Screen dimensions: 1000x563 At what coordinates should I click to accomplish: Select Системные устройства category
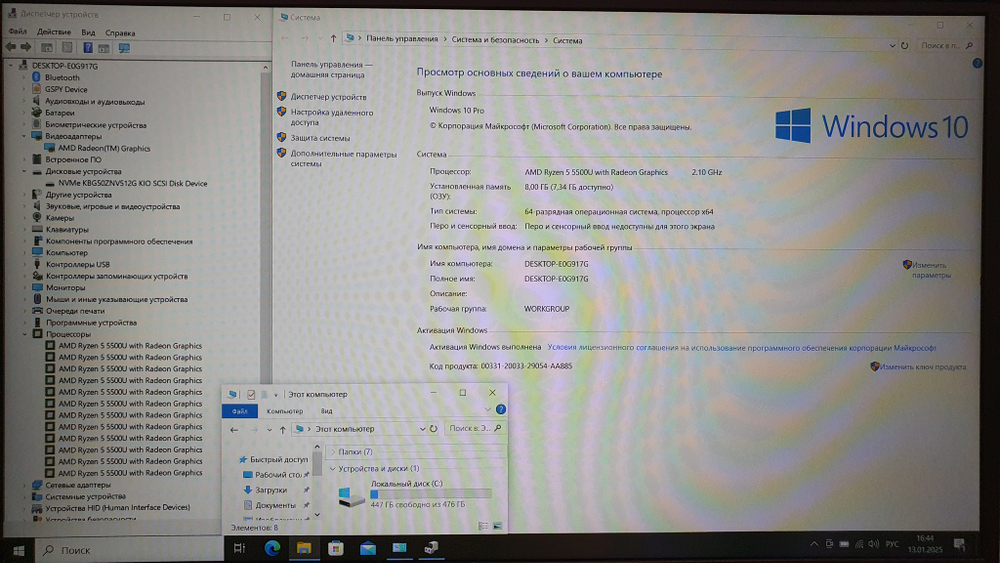[85, 496]
